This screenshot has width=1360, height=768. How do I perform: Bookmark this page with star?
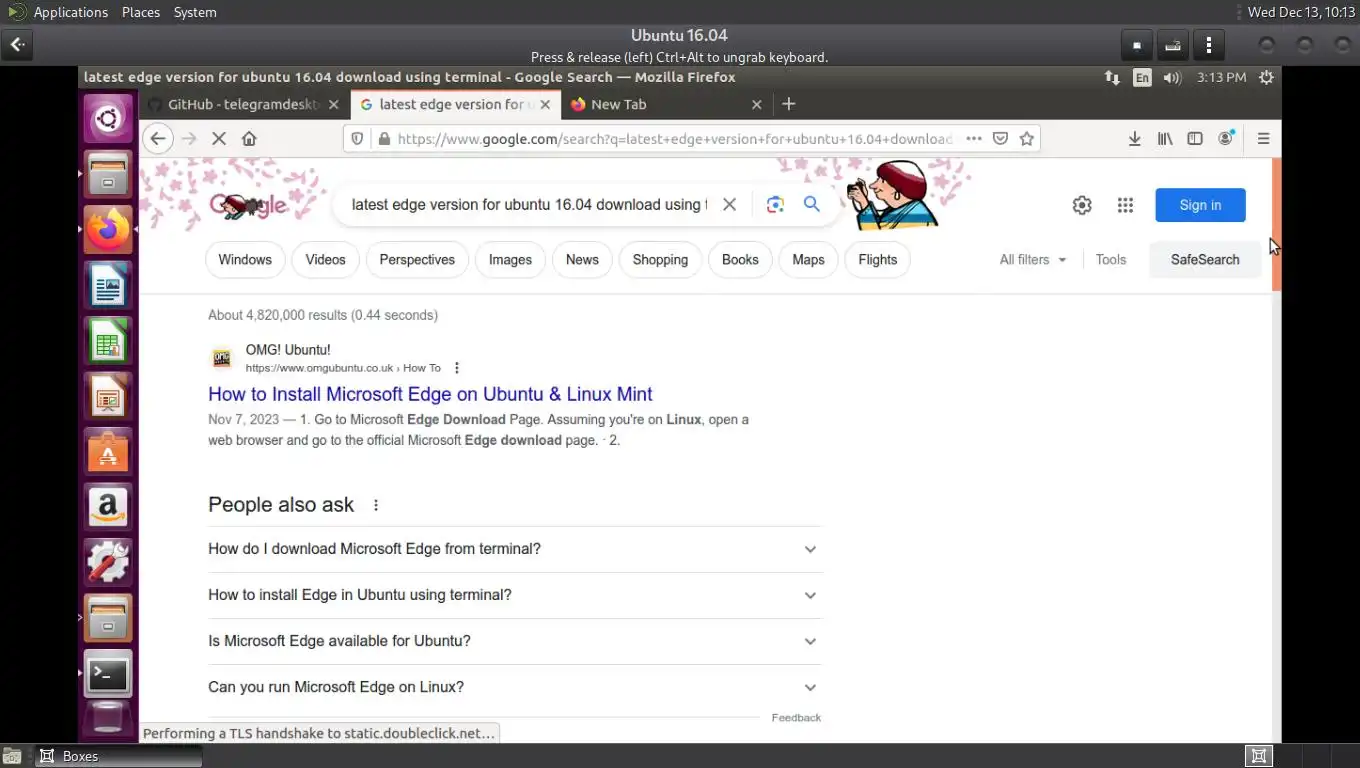point(1026,139)
